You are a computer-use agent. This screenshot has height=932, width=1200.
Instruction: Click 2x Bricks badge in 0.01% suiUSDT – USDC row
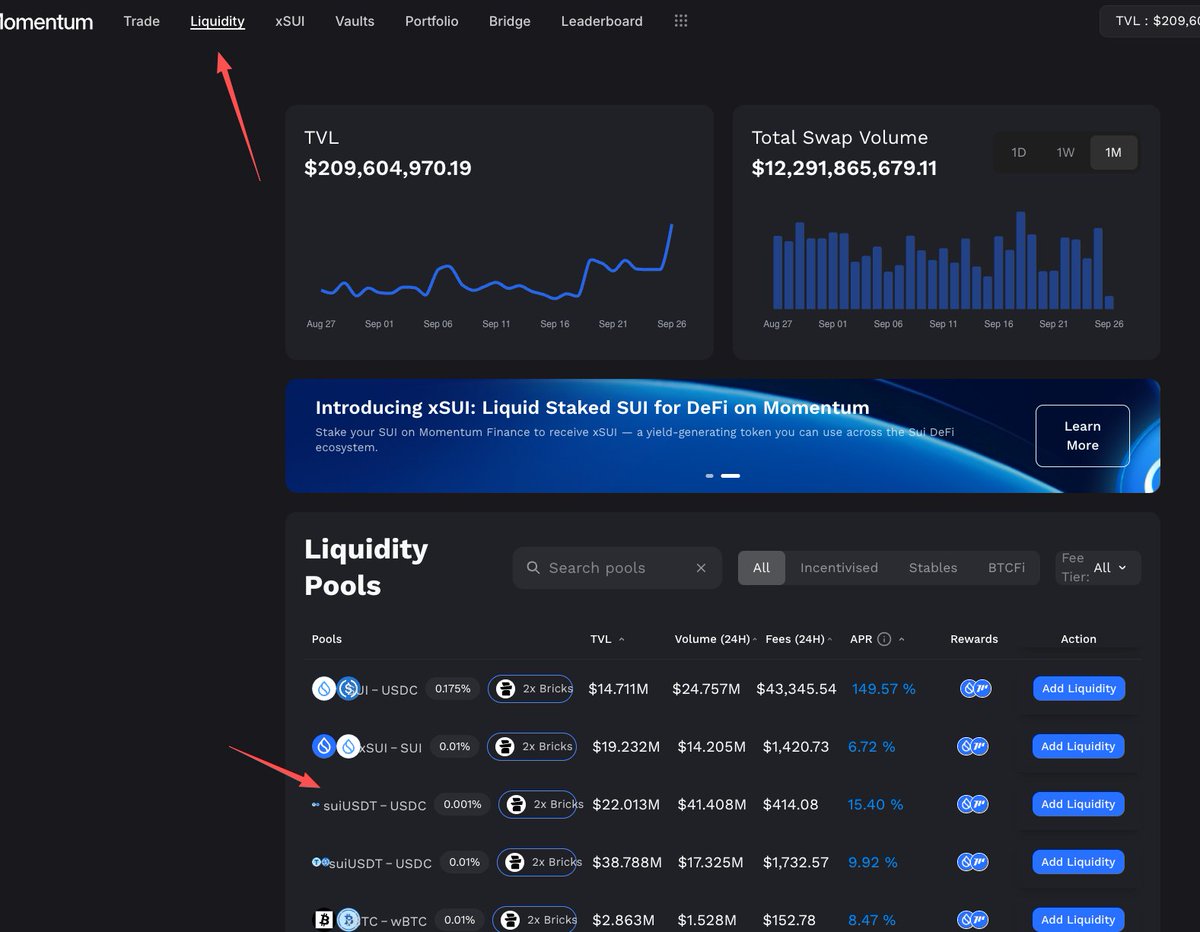click(x=539, y=862)
